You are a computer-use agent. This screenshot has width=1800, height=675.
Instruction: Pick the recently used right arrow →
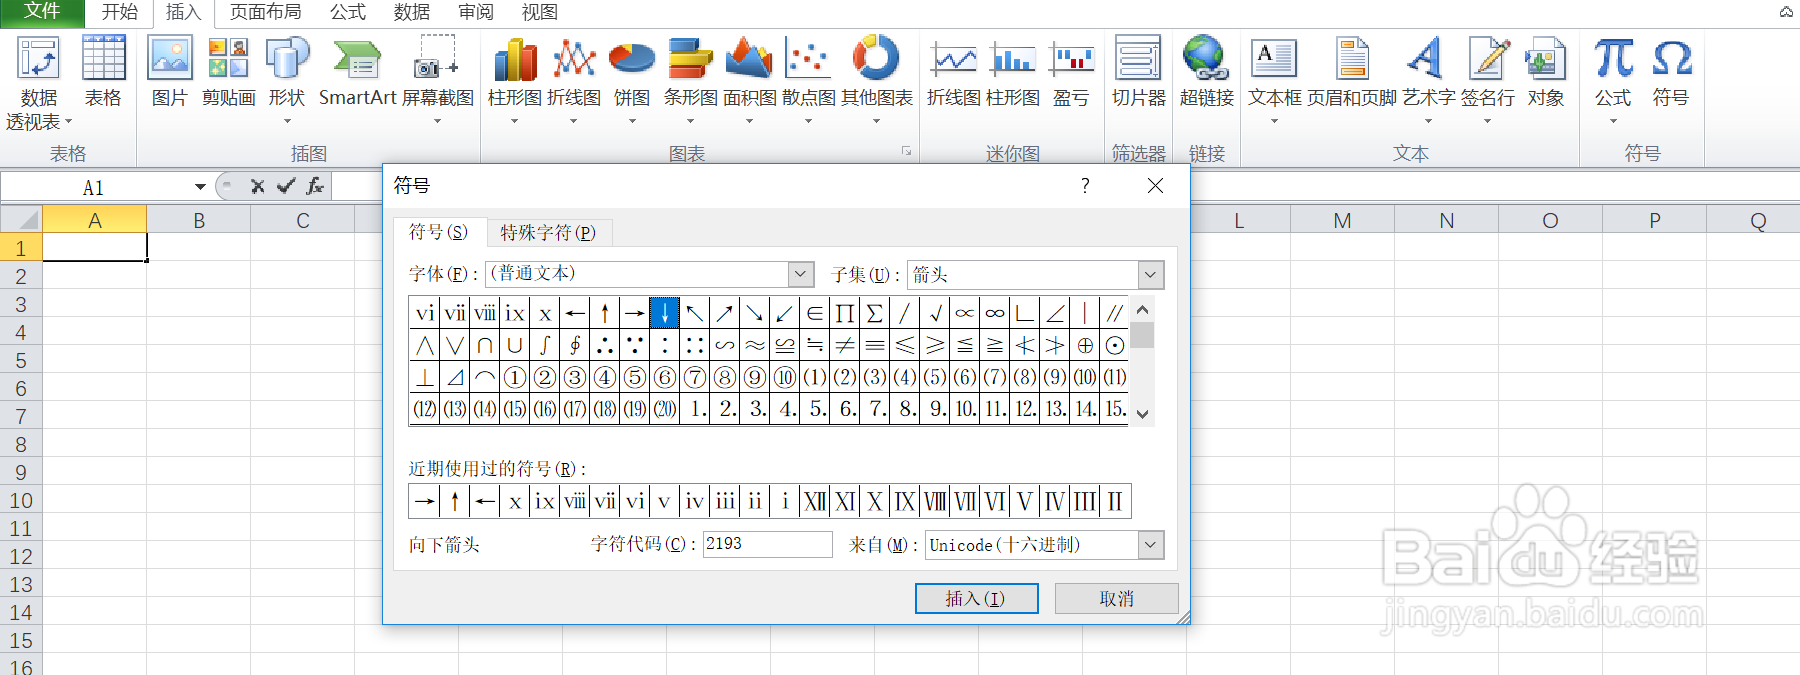(x=424, y=501)
